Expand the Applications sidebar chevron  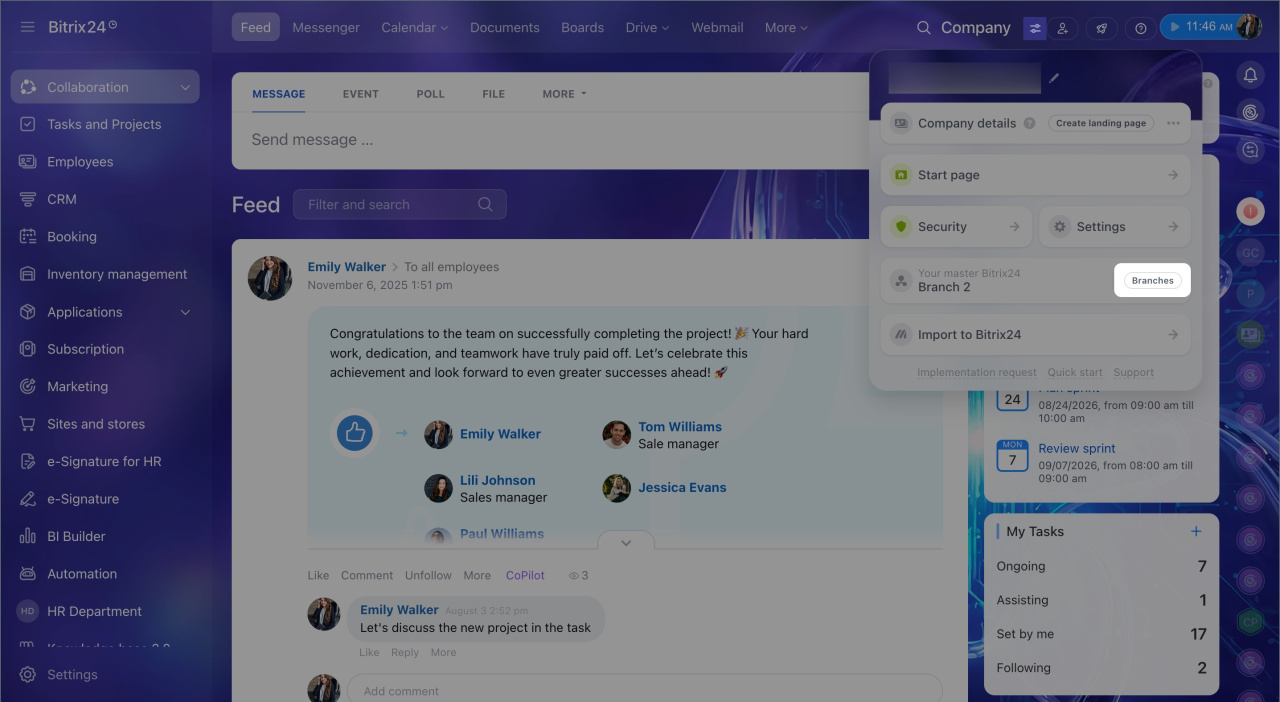185,312
